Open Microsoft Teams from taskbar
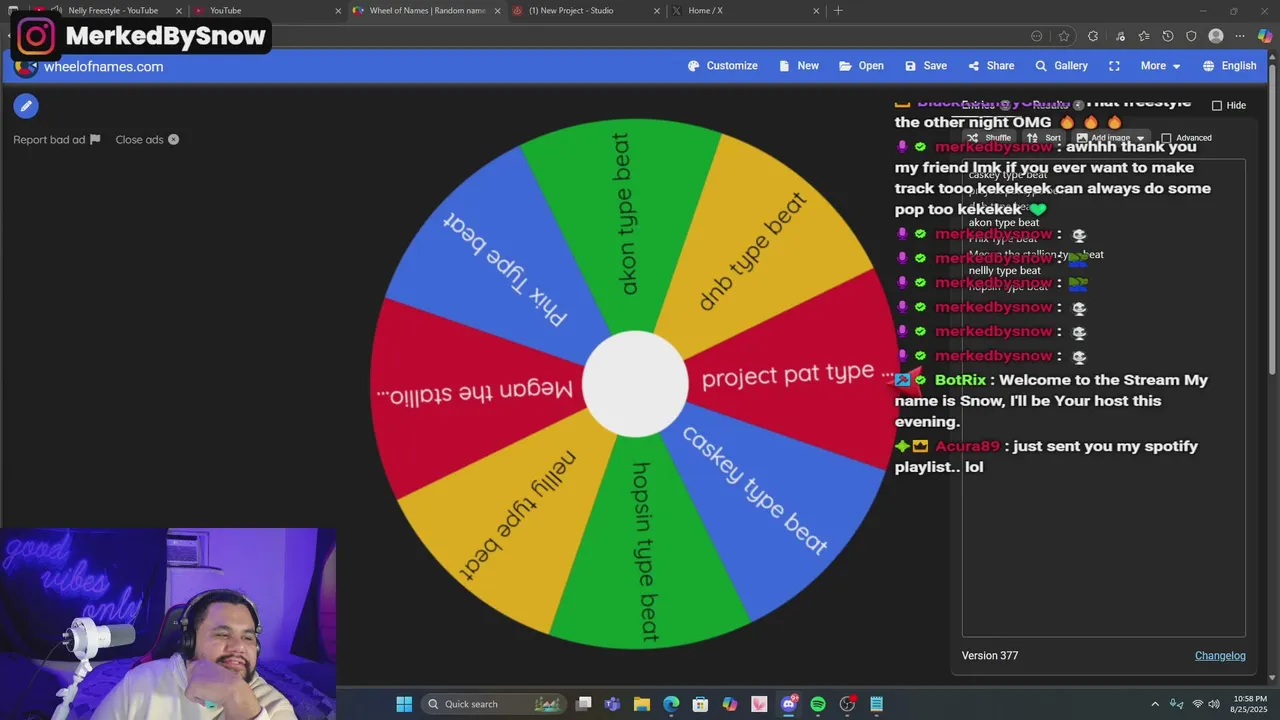 point(613,704)
